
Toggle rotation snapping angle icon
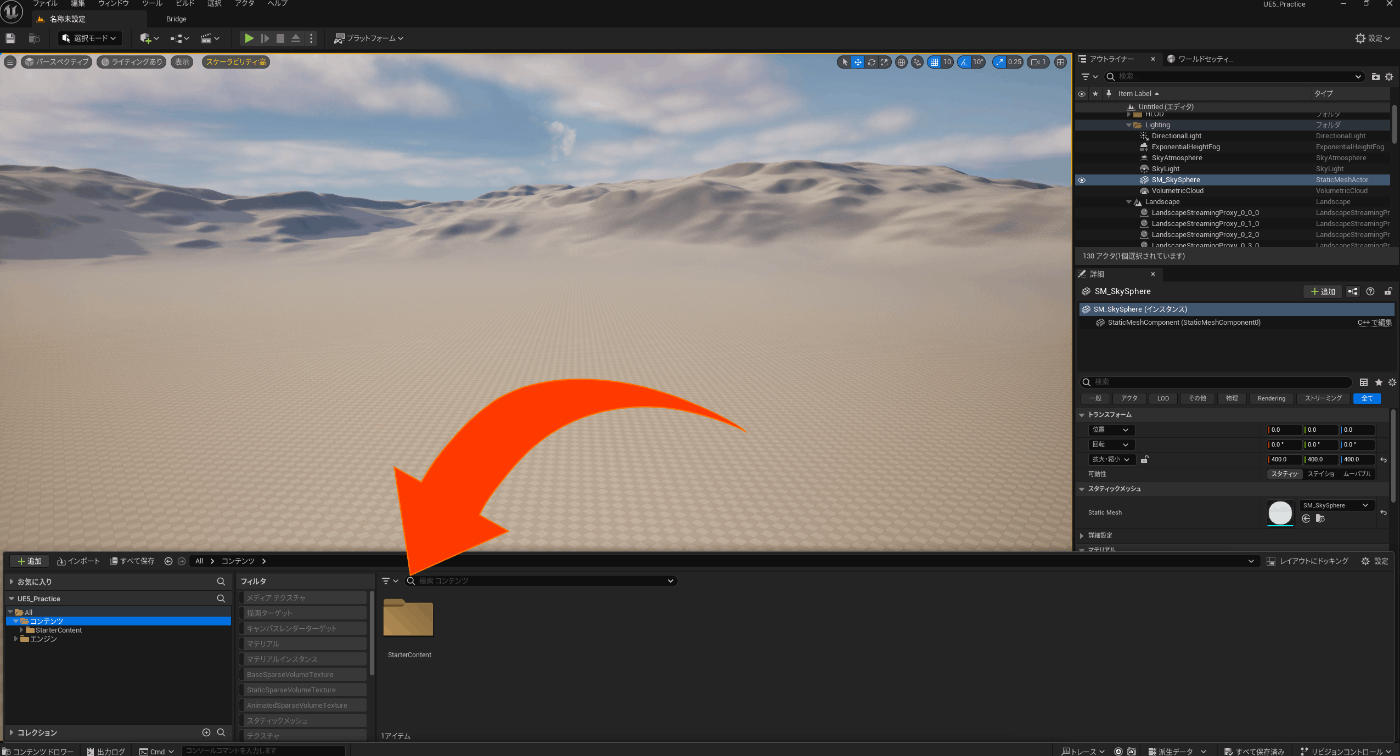point(965,62)
